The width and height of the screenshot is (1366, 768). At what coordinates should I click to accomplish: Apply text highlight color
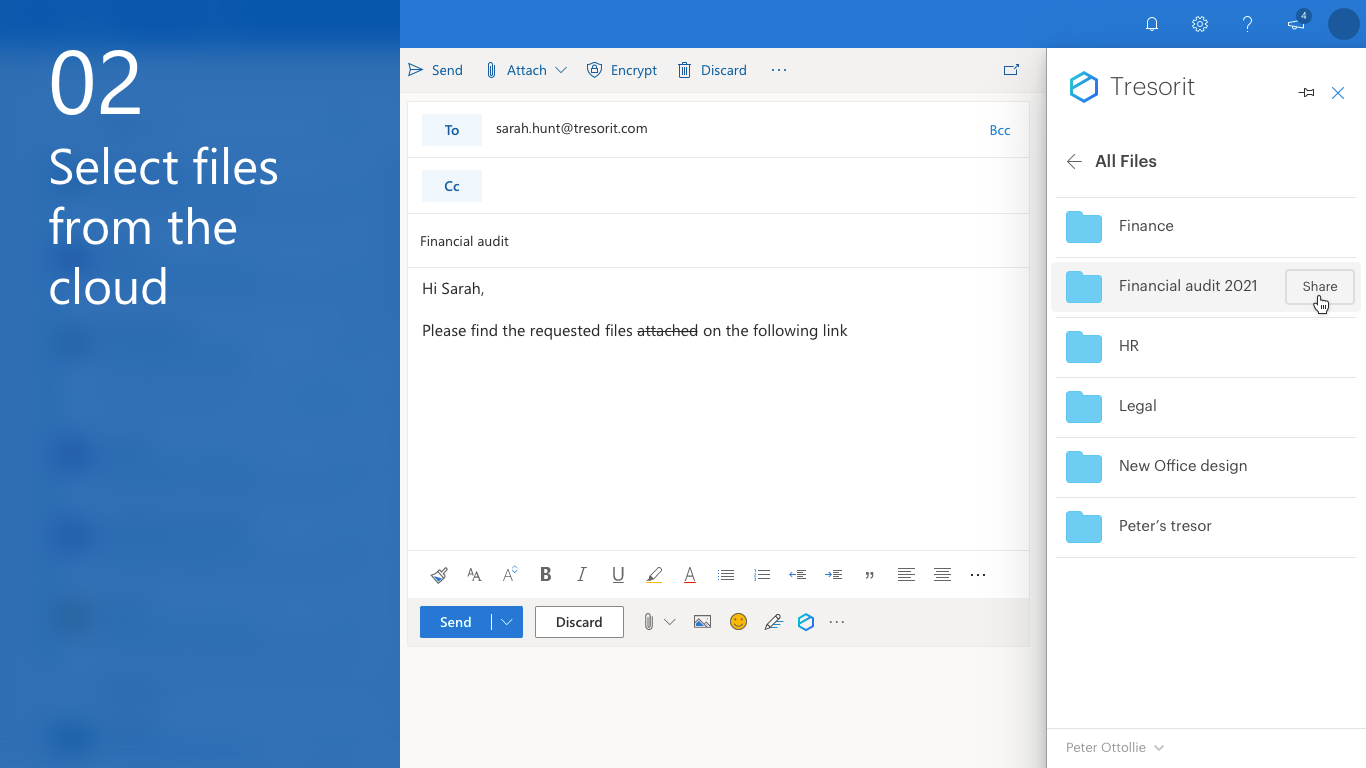[654, 575]
